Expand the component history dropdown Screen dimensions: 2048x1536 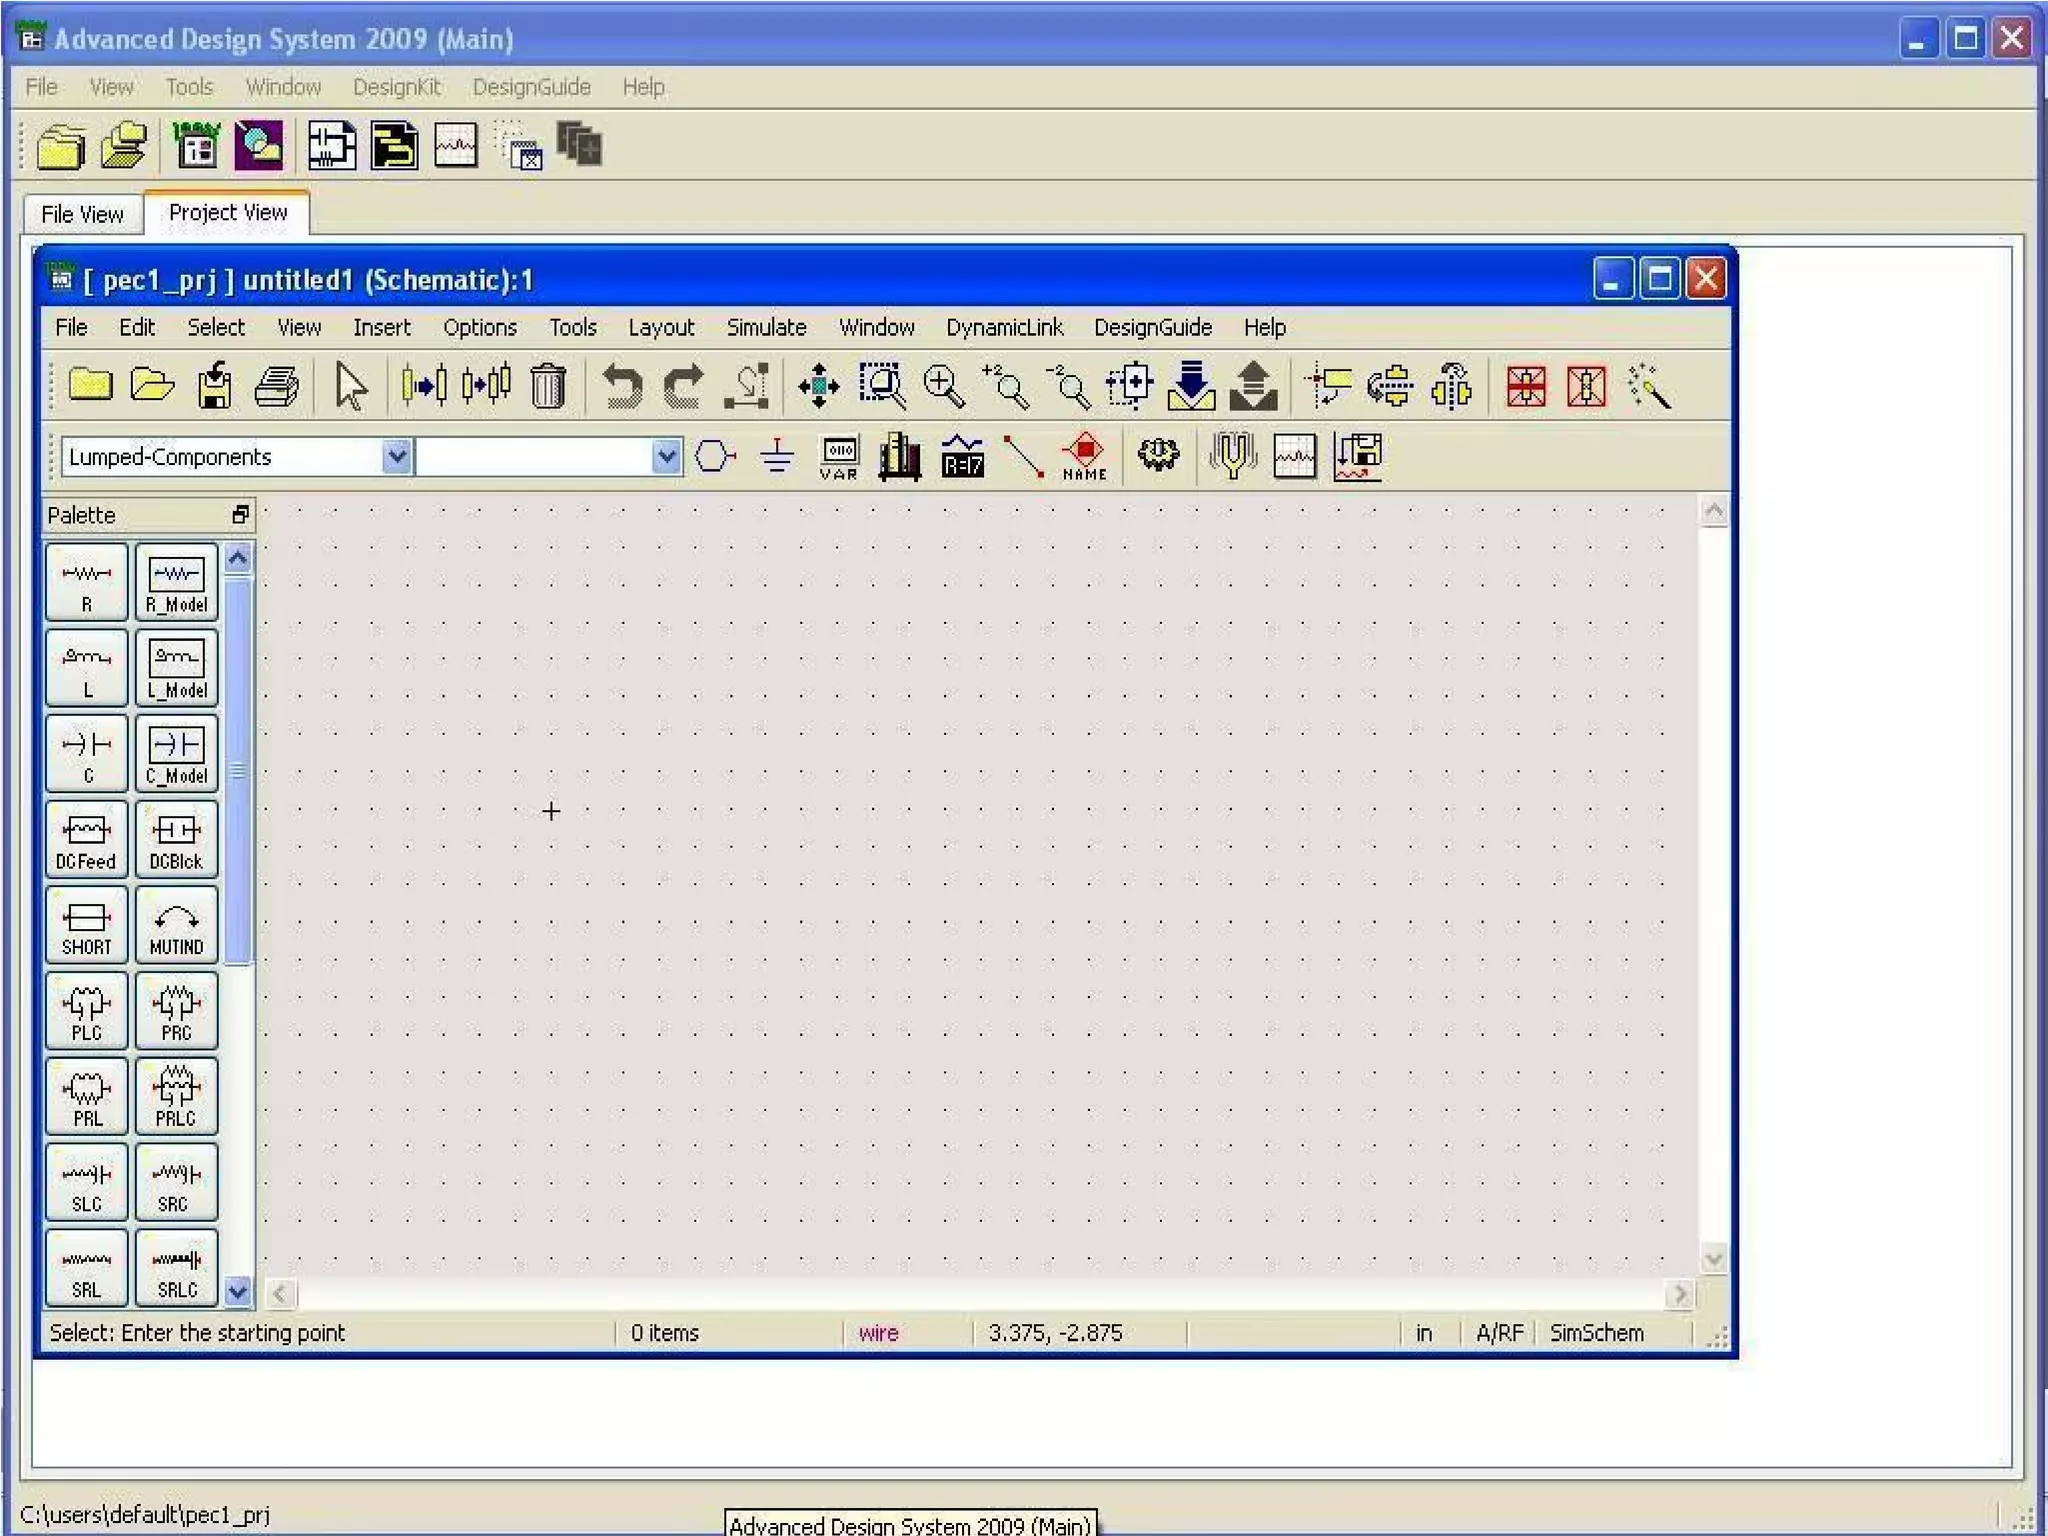pyautogui.click(x=666, y=457)
